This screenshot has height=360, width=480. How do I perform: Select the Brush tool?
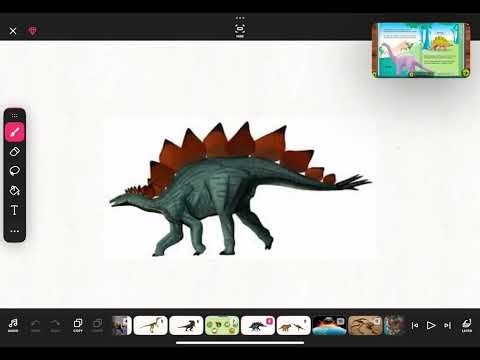coord(15,132)
